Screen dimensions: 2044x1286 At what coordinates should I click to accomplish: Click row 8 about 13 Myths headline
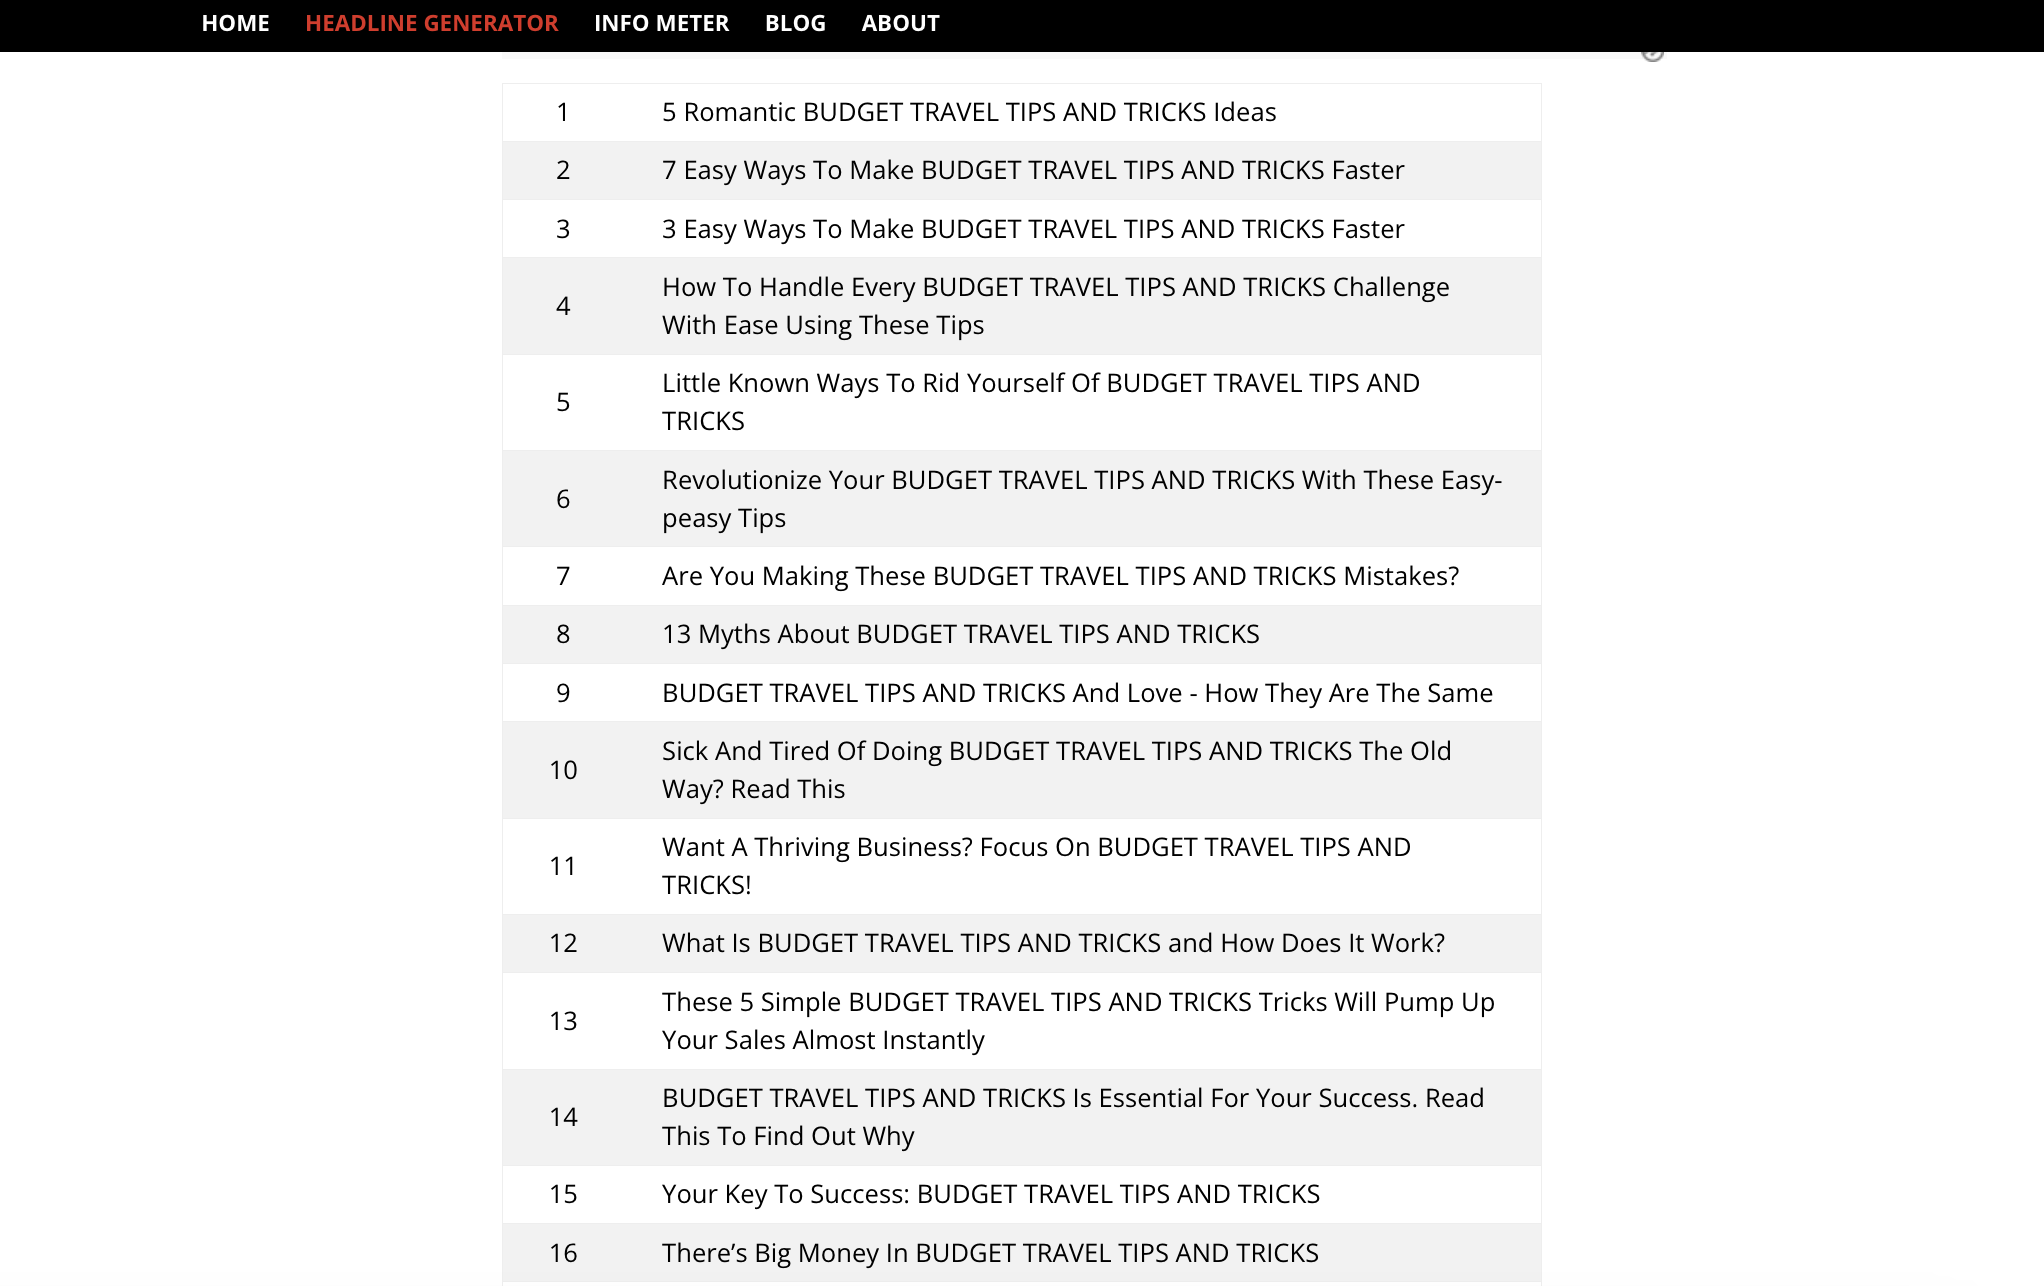pyautogui.click(x=1022, y=633)
